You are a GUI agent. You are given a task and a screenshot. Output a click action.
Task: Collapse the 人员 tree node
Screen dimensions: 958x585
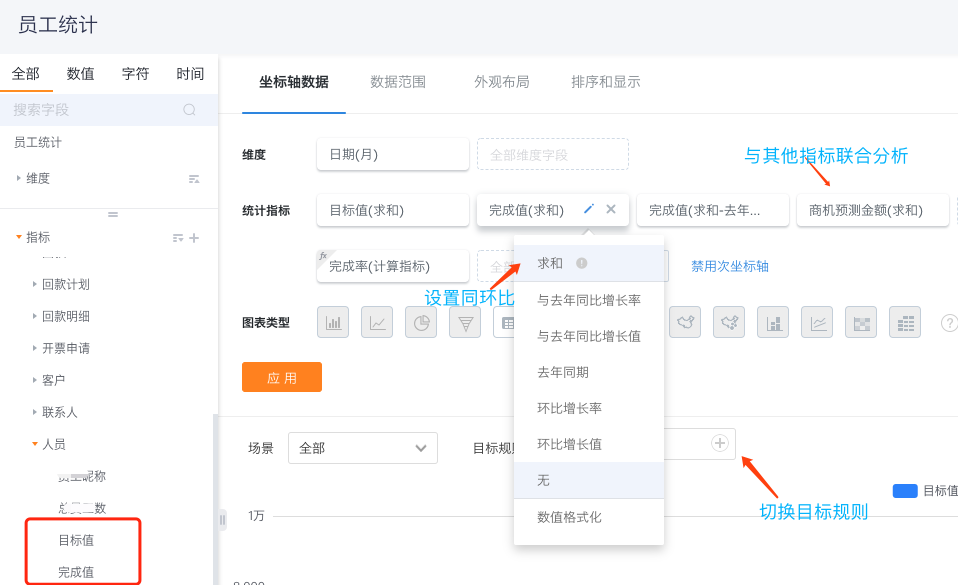(35, 444)
